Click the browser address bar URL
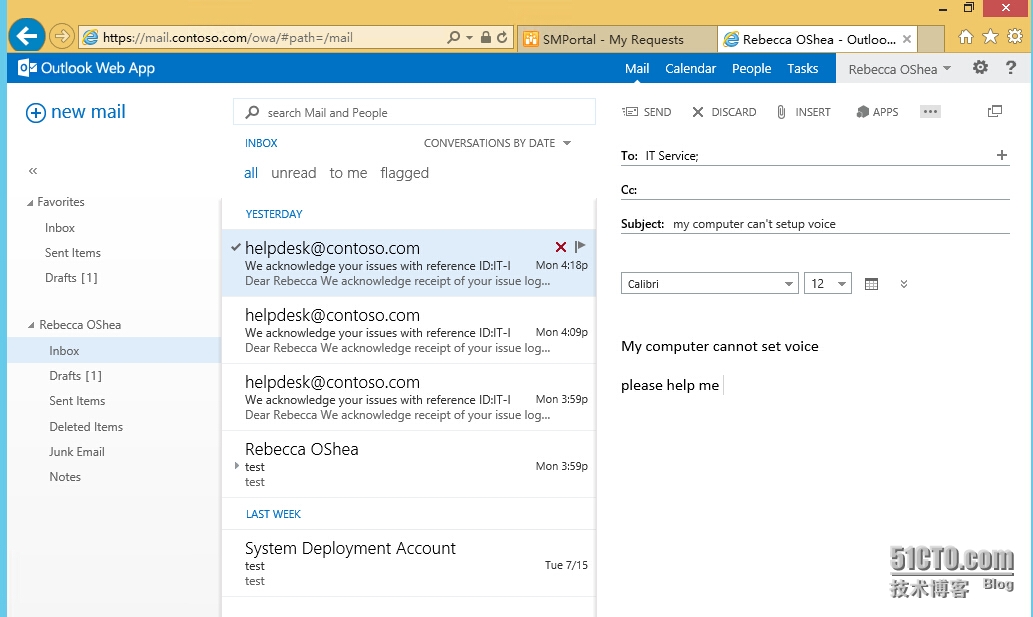This screenshot has width=1033, height=617. [228, 38]
